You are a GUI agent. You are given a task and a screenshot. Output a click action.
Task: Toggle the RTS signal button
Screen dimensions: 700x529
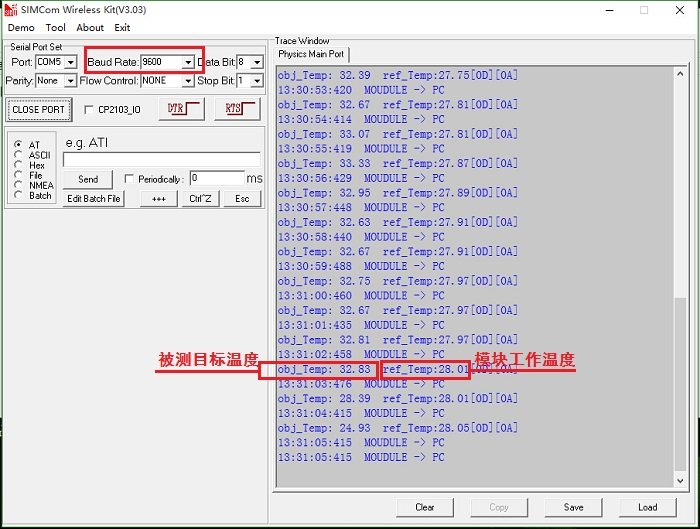238,109
